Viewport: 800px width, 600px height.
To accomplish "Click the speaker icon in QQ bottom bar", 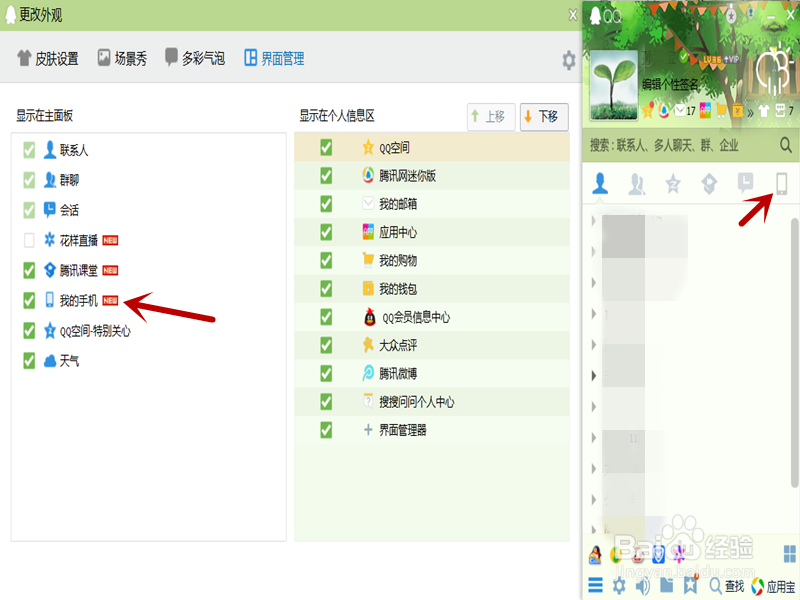I will [x=643, y=586].
